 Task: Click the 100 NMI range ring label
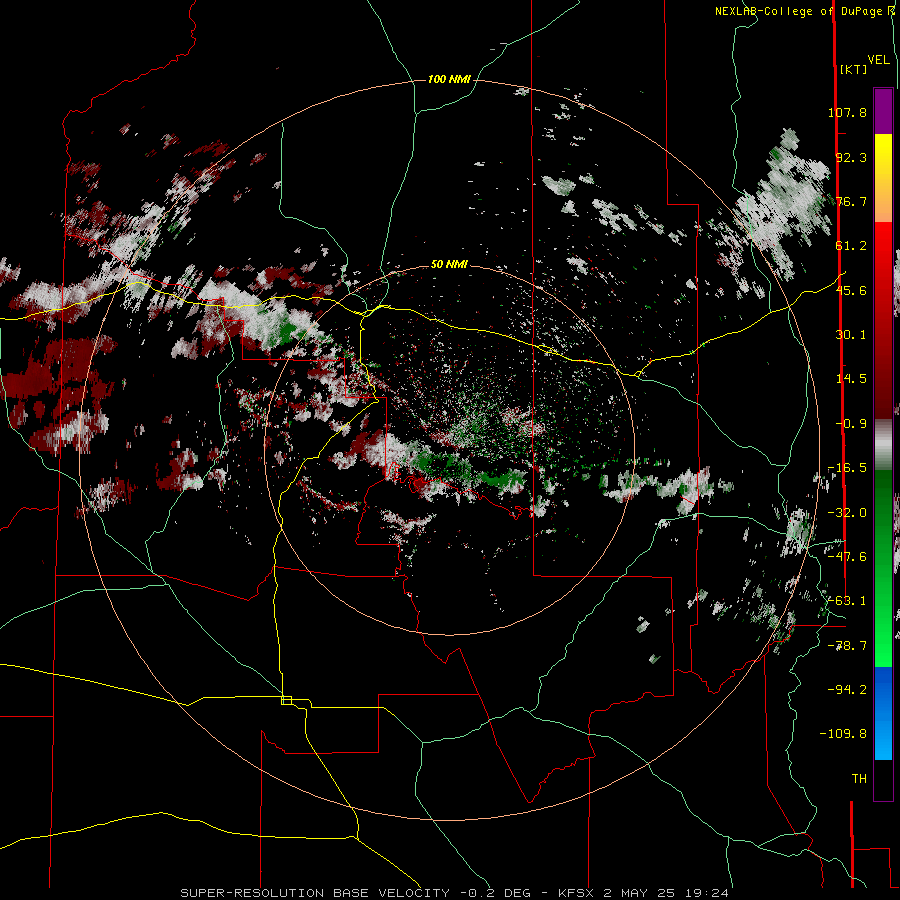point(449,79)
